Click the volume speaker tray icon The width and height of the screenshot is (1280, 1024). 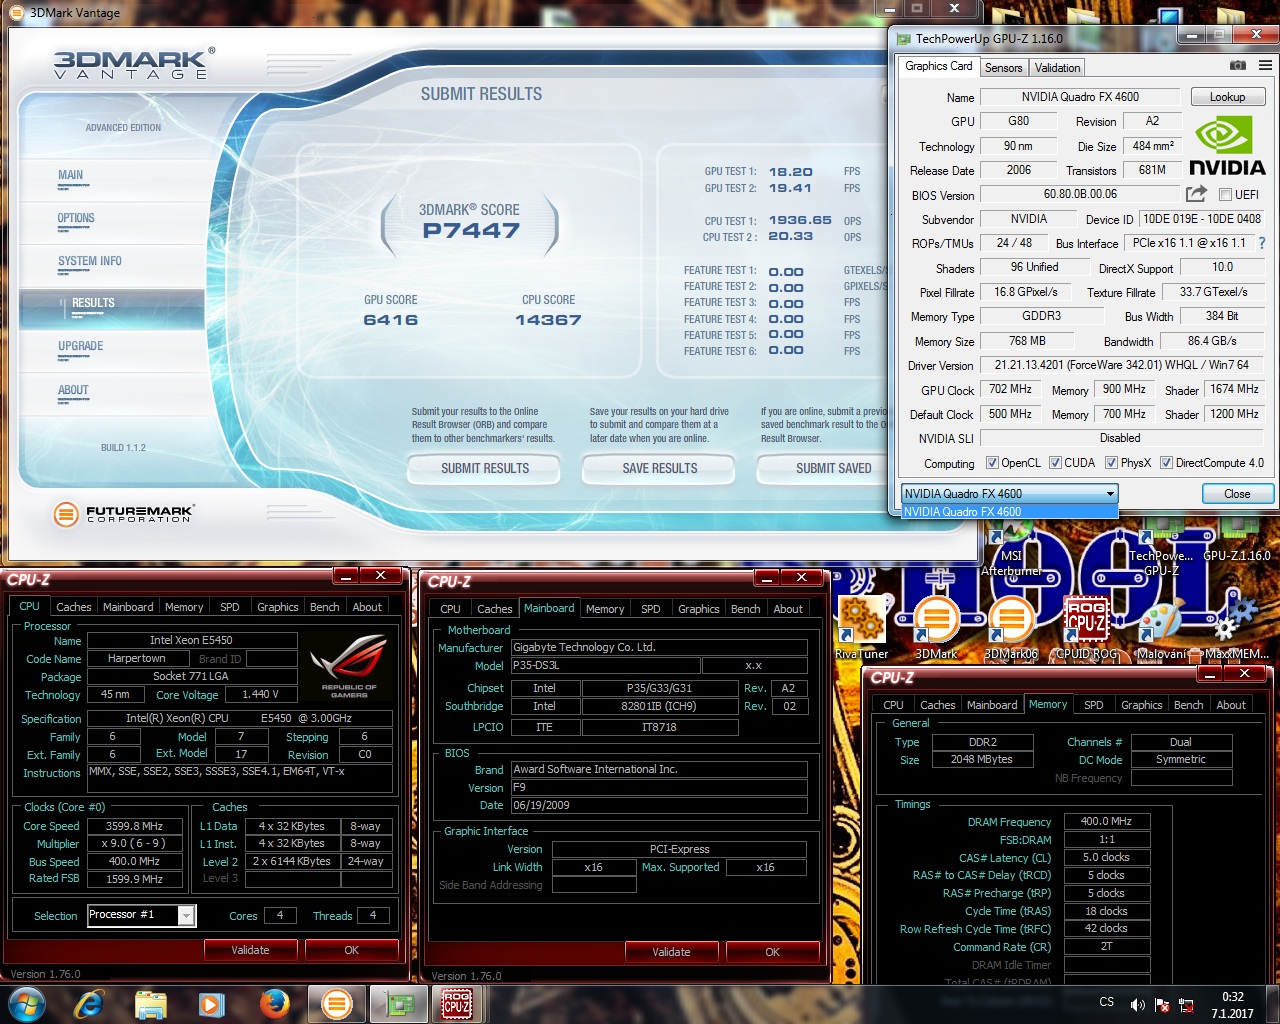(1137, 1004)
